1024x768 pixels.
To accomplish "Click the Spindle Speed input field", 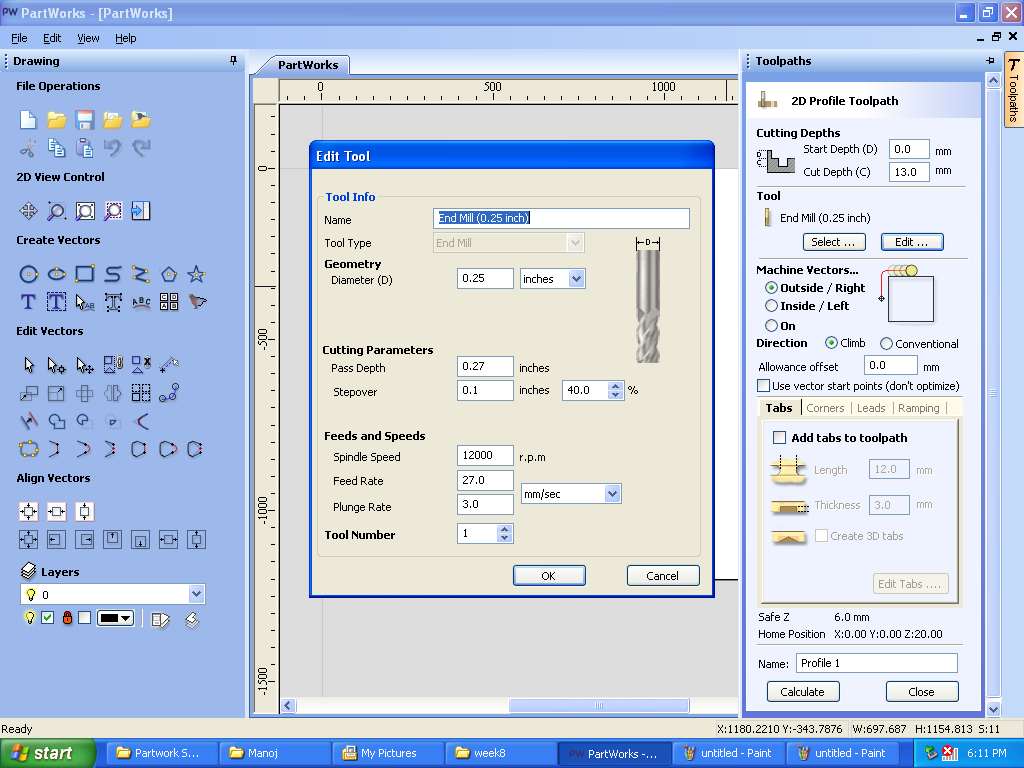I will coord(485,455).
